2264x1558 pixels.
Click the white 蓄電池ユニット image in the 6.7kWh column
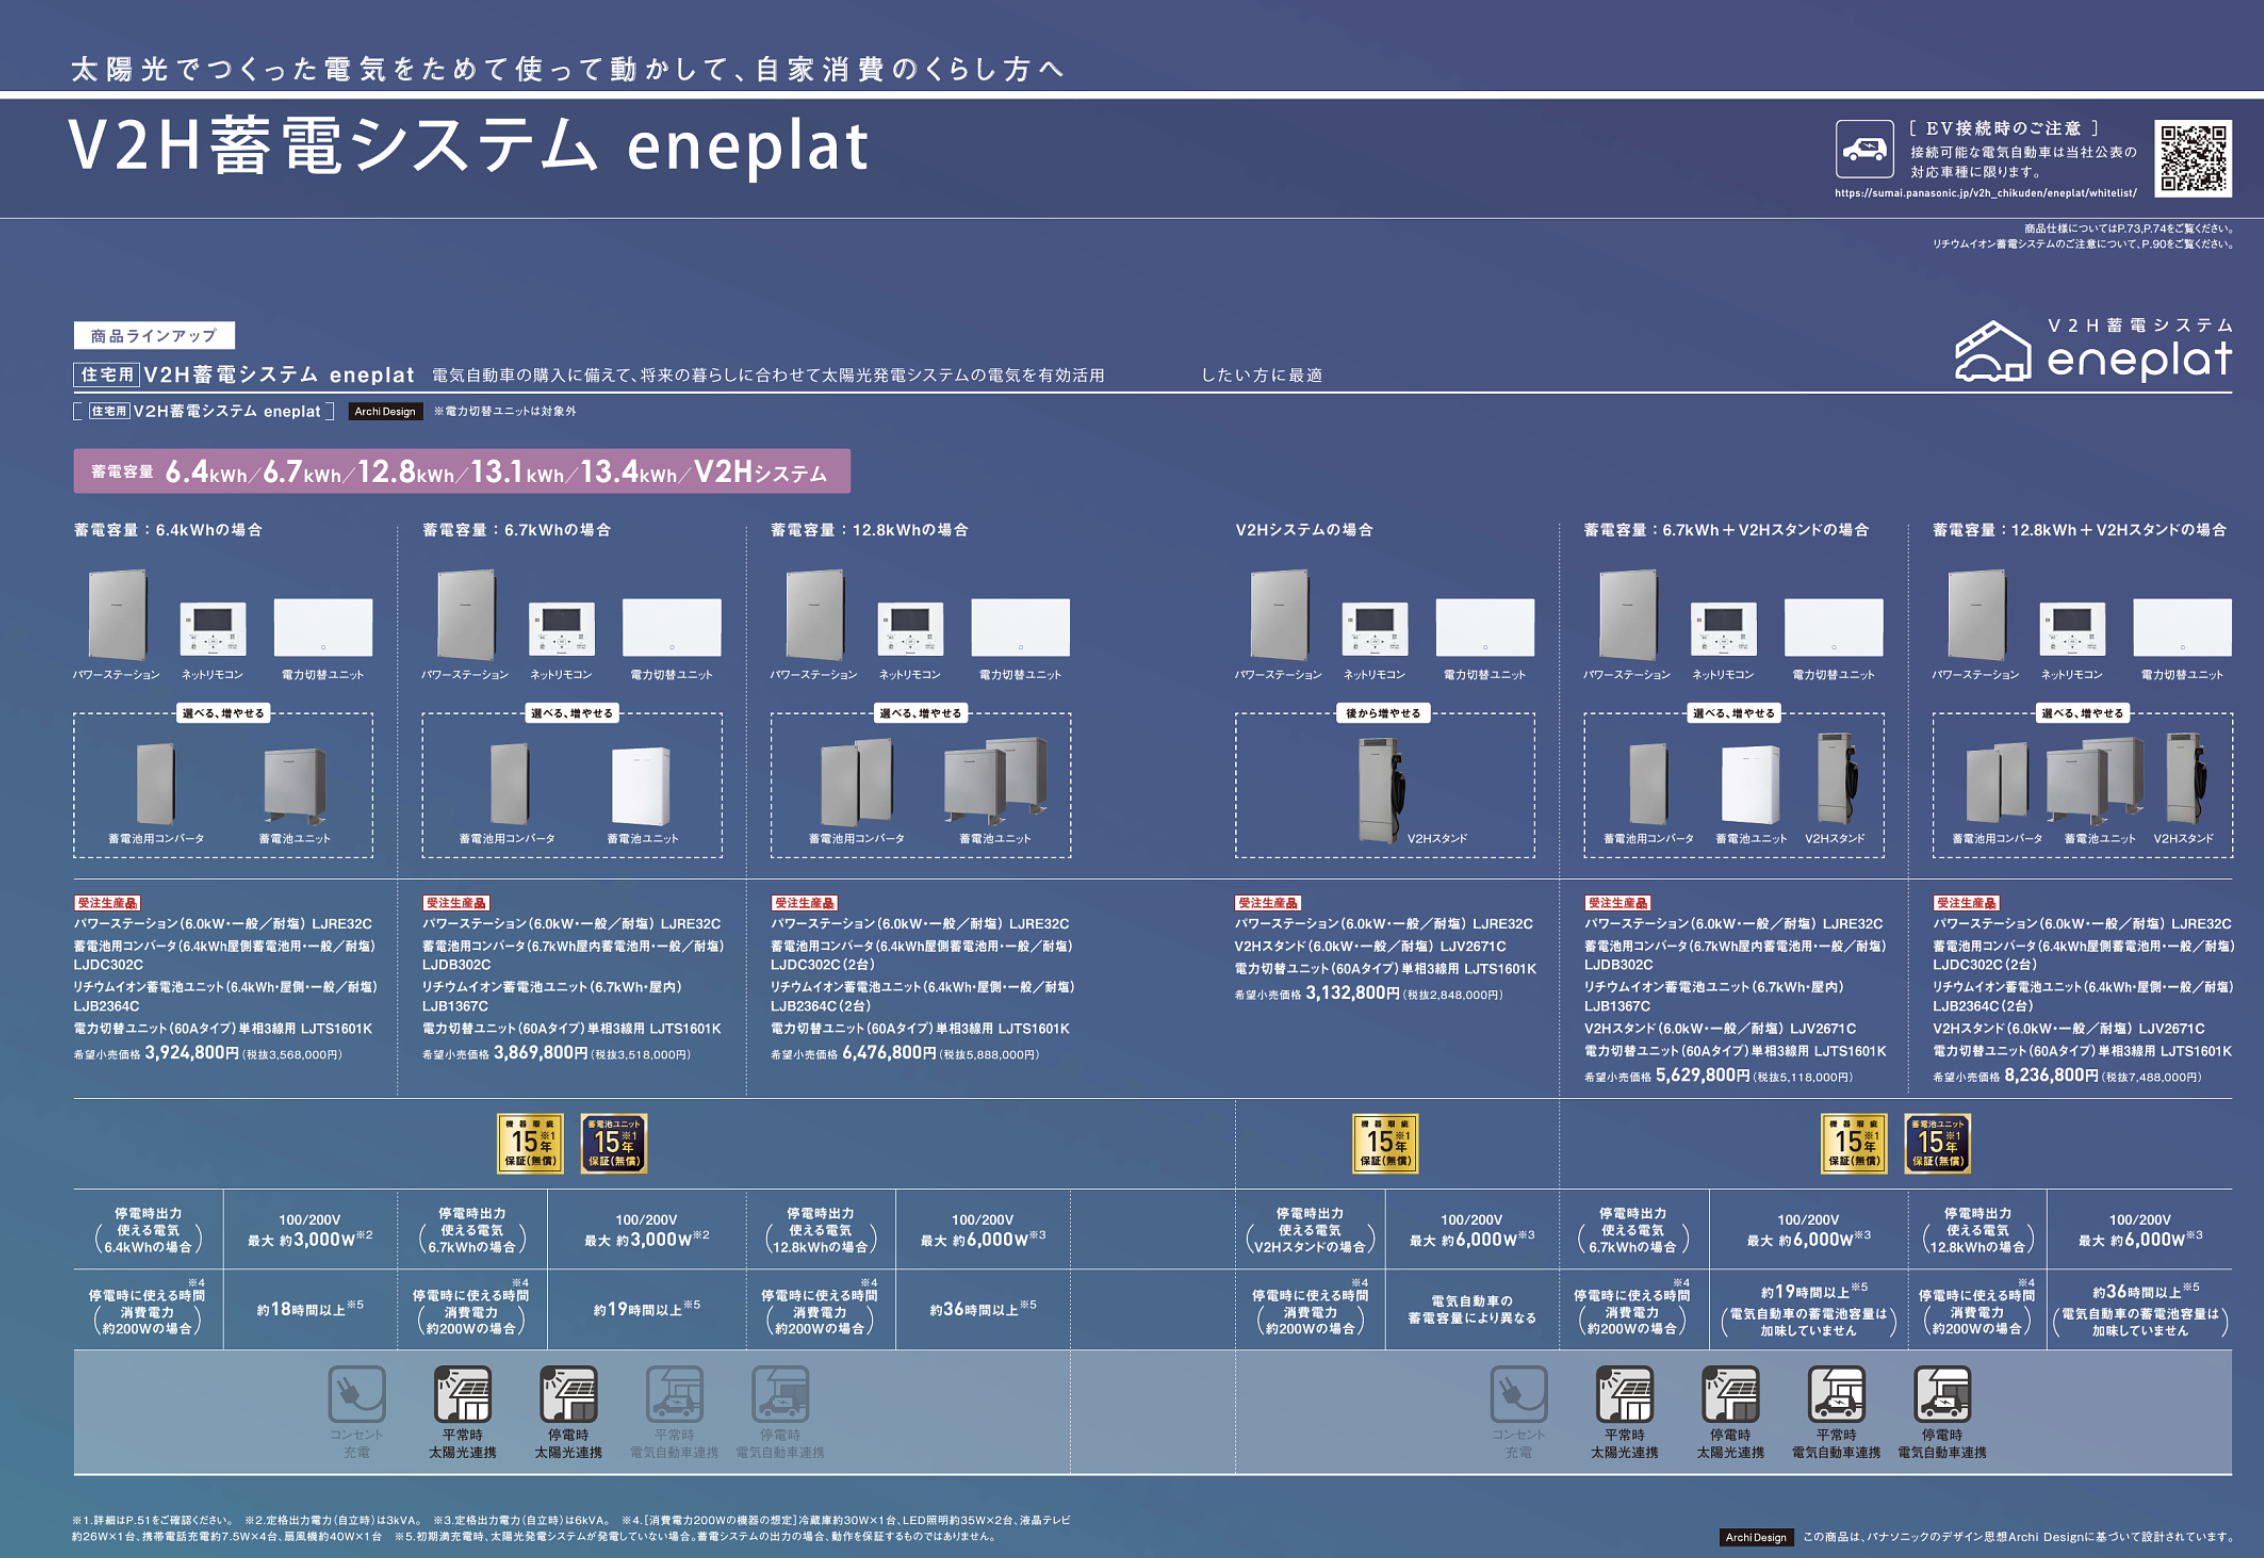641,786
